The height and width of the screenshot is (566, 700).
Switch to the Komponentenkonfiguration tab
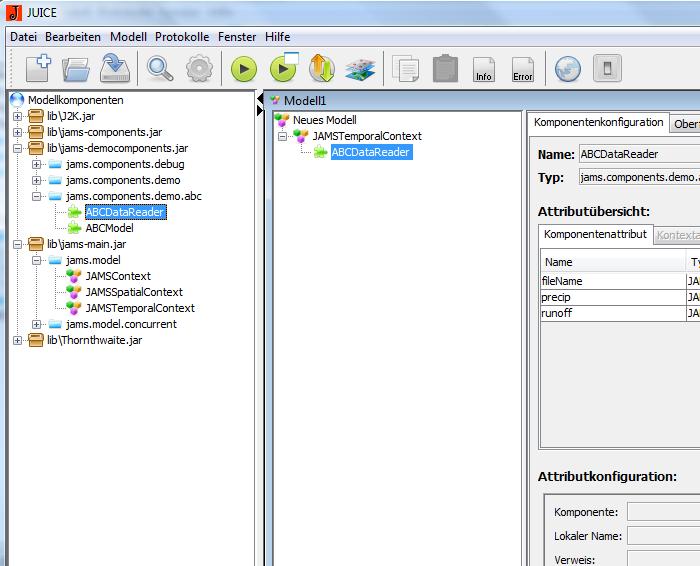(x=598, y=122)
